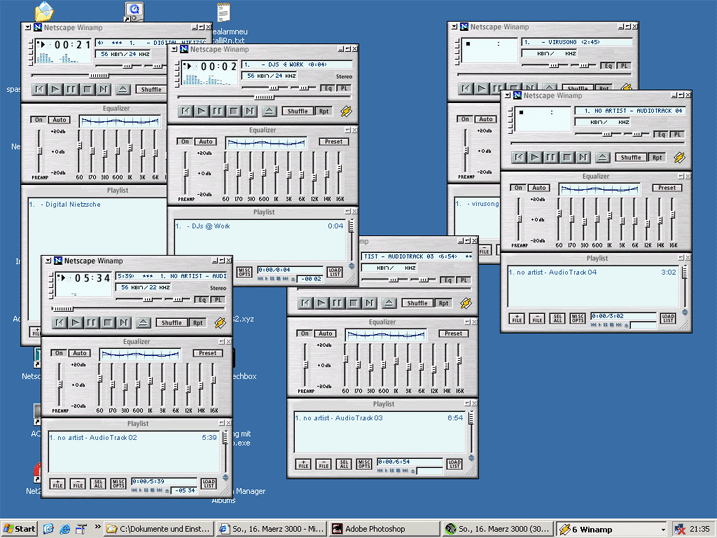Click seek bar in DJs @ Work player
This screenshot has height=538, width=717.
264,97
